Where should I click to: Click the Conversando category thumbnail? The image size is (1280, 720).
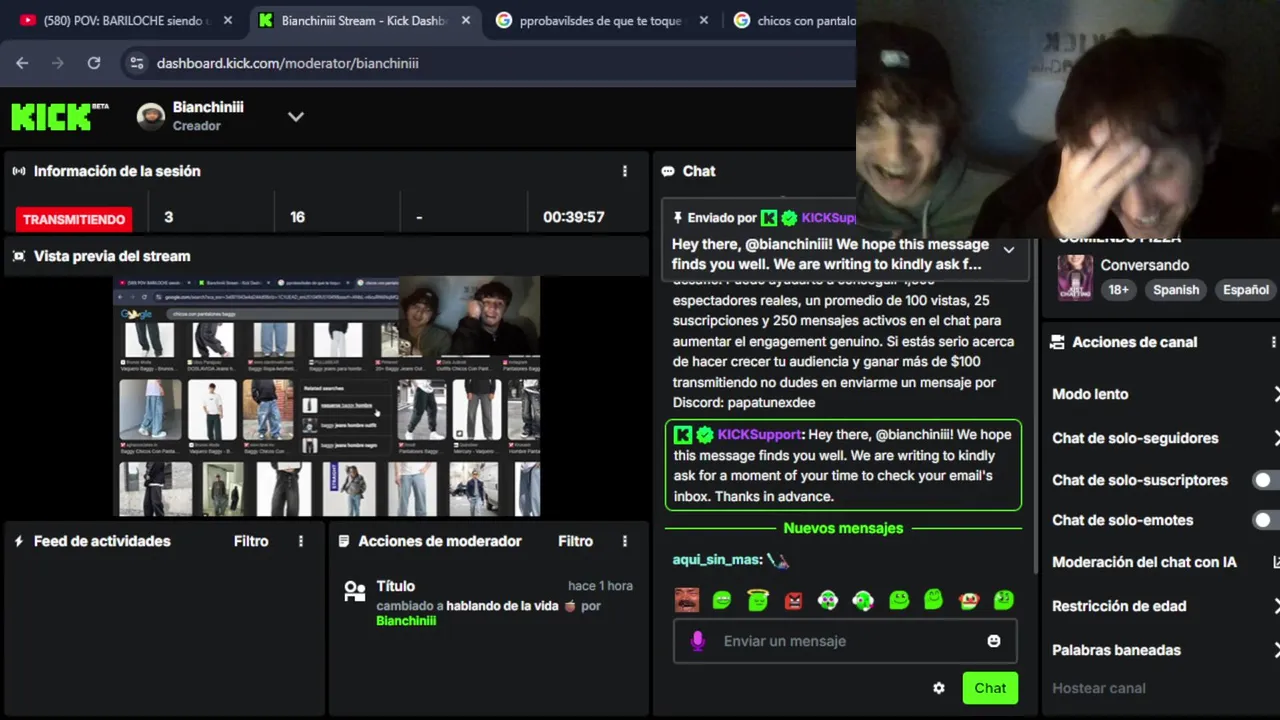[x=1076, y=277]
